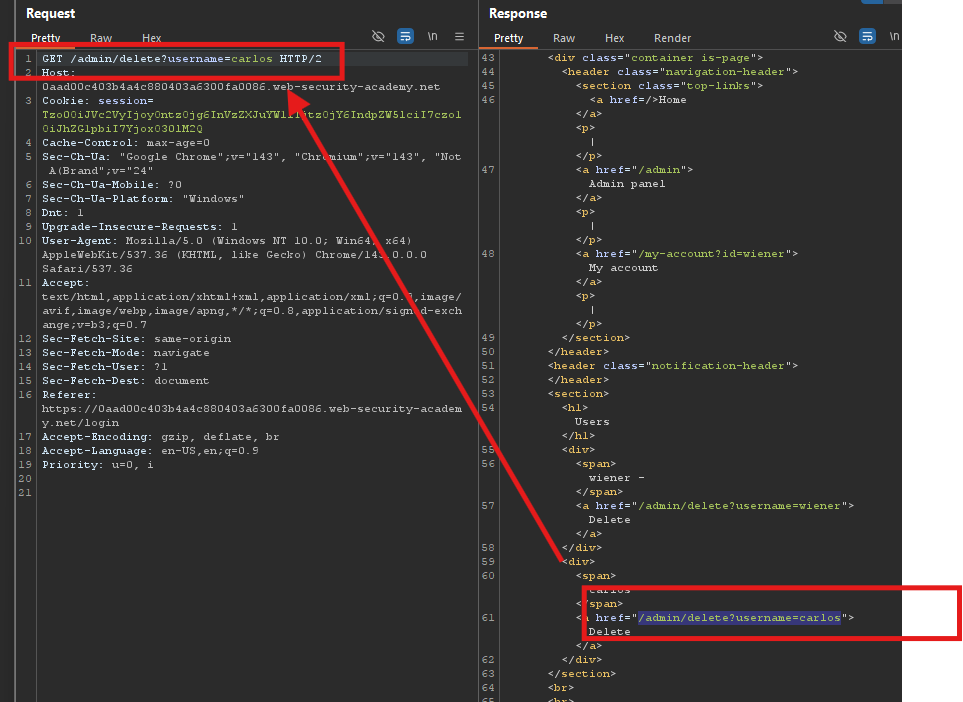This screenshot has height=702, width=963.
Task: Click the 'Dnt: 1' header line
Action: pyautogui.click(x=63, y=213)
